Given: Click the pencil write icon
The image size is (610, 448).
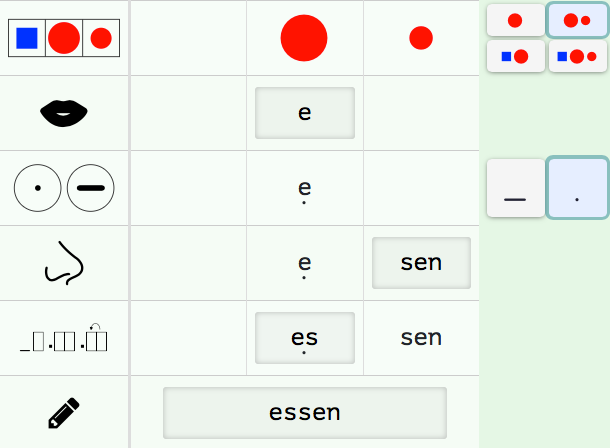Looking at the screenshot, I should [64, 412].
